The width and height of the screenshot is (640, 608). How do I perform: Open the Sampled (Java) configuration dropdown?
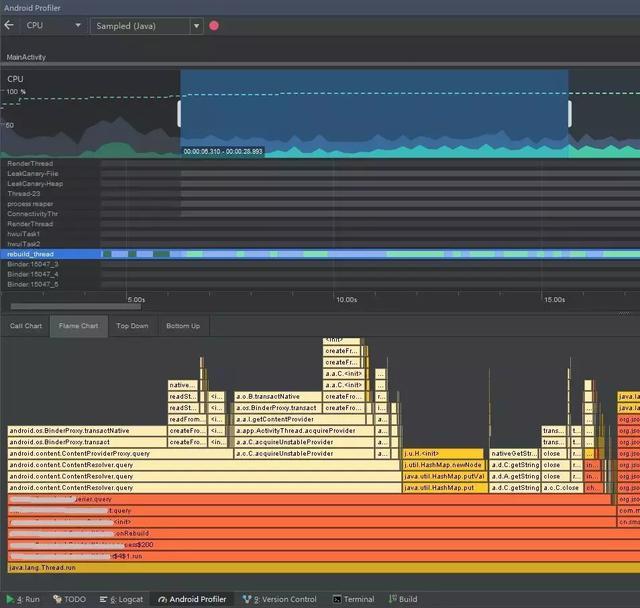147,26
